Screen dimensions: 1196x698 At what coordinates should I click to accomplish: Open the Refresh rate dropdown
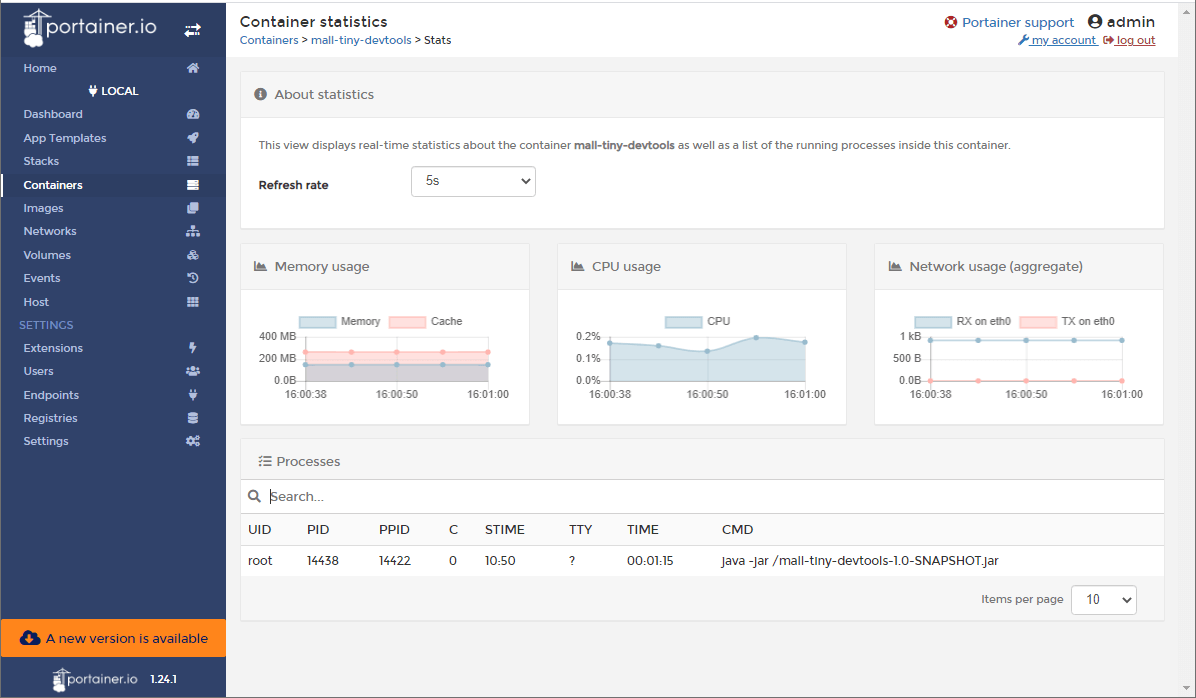point(473,182)
